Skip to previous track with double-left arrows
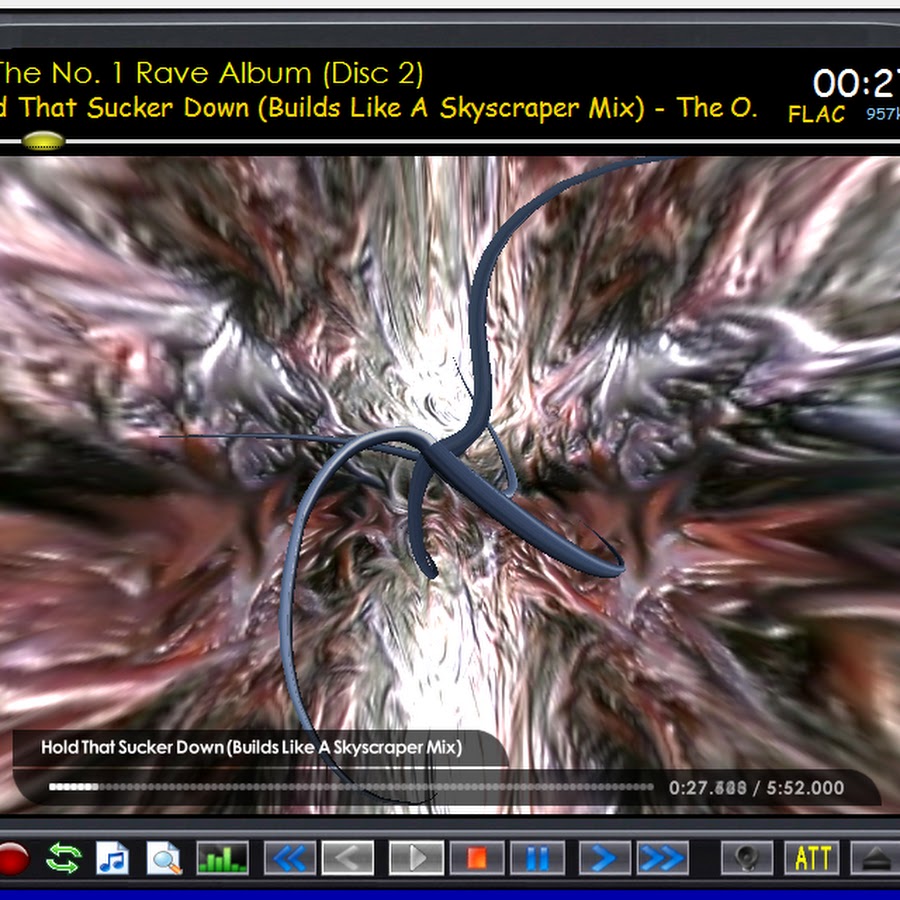Screen dimensions: 900x900 290,858
